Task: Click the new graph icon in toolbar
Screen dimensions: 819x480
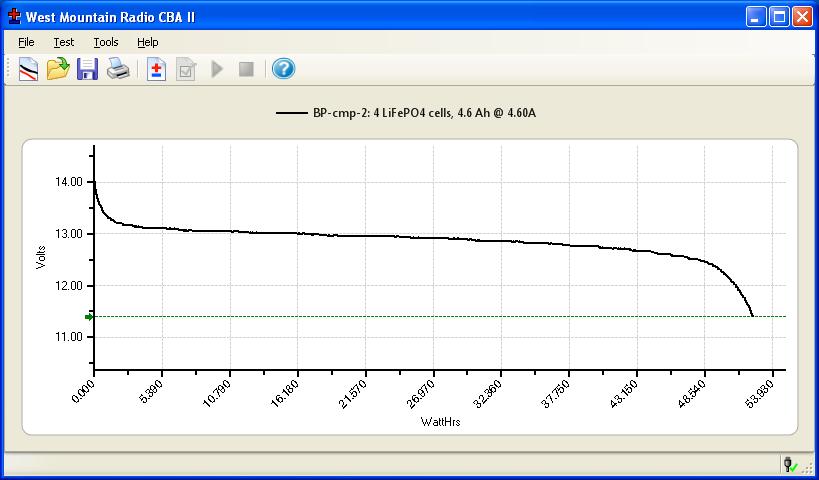Action: click(28, 69)
